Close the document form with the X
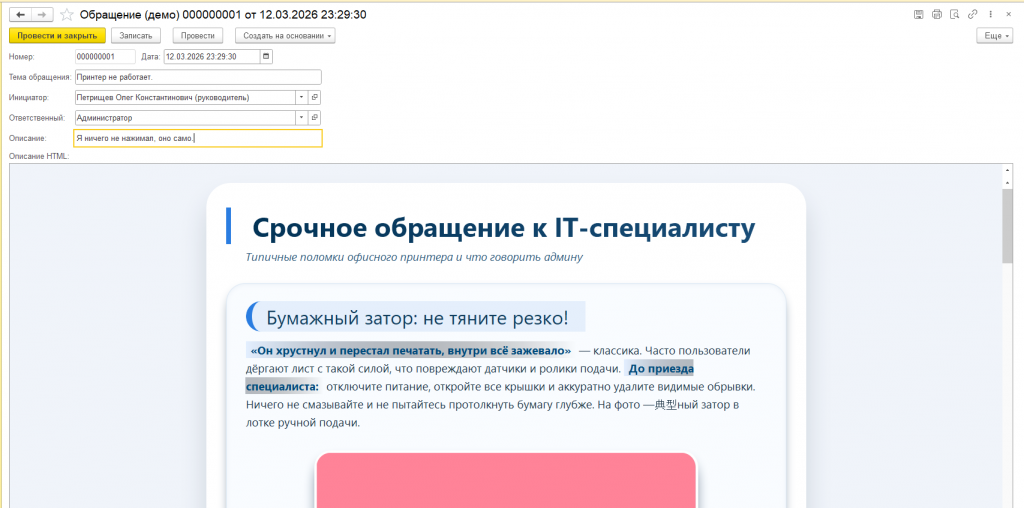Image resolution: width=1024 pixels, height=508 pixels. click(x=1009, y=14)
